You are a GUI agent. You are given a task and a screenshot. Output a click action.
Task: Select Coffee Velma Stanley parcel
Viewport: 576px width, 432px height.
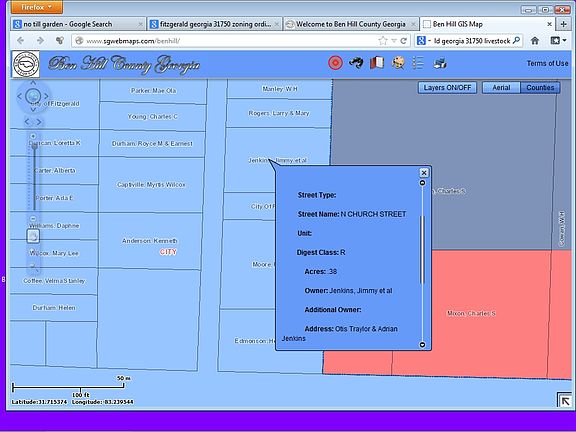(x=54, y=281)
